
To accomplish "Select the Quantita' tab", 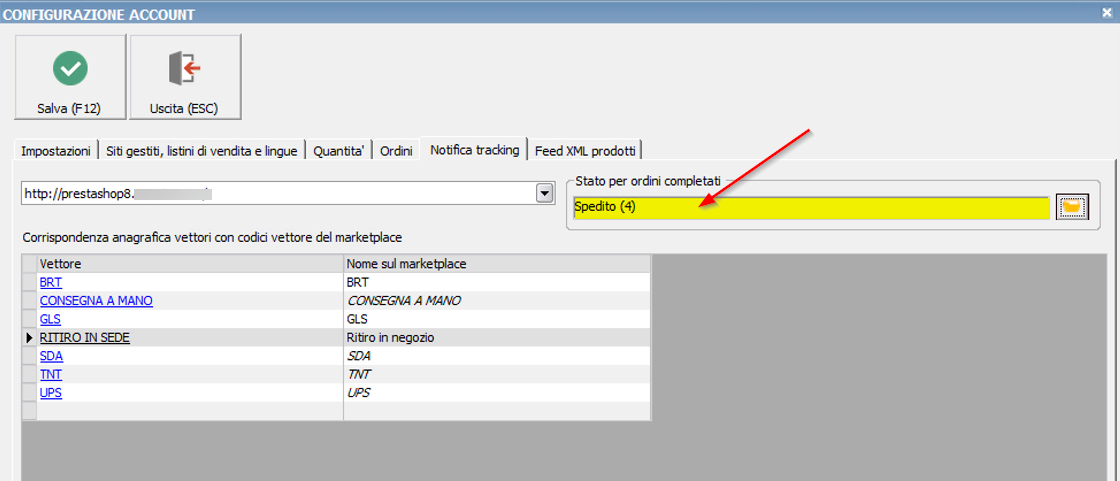I will coord(338,150).
